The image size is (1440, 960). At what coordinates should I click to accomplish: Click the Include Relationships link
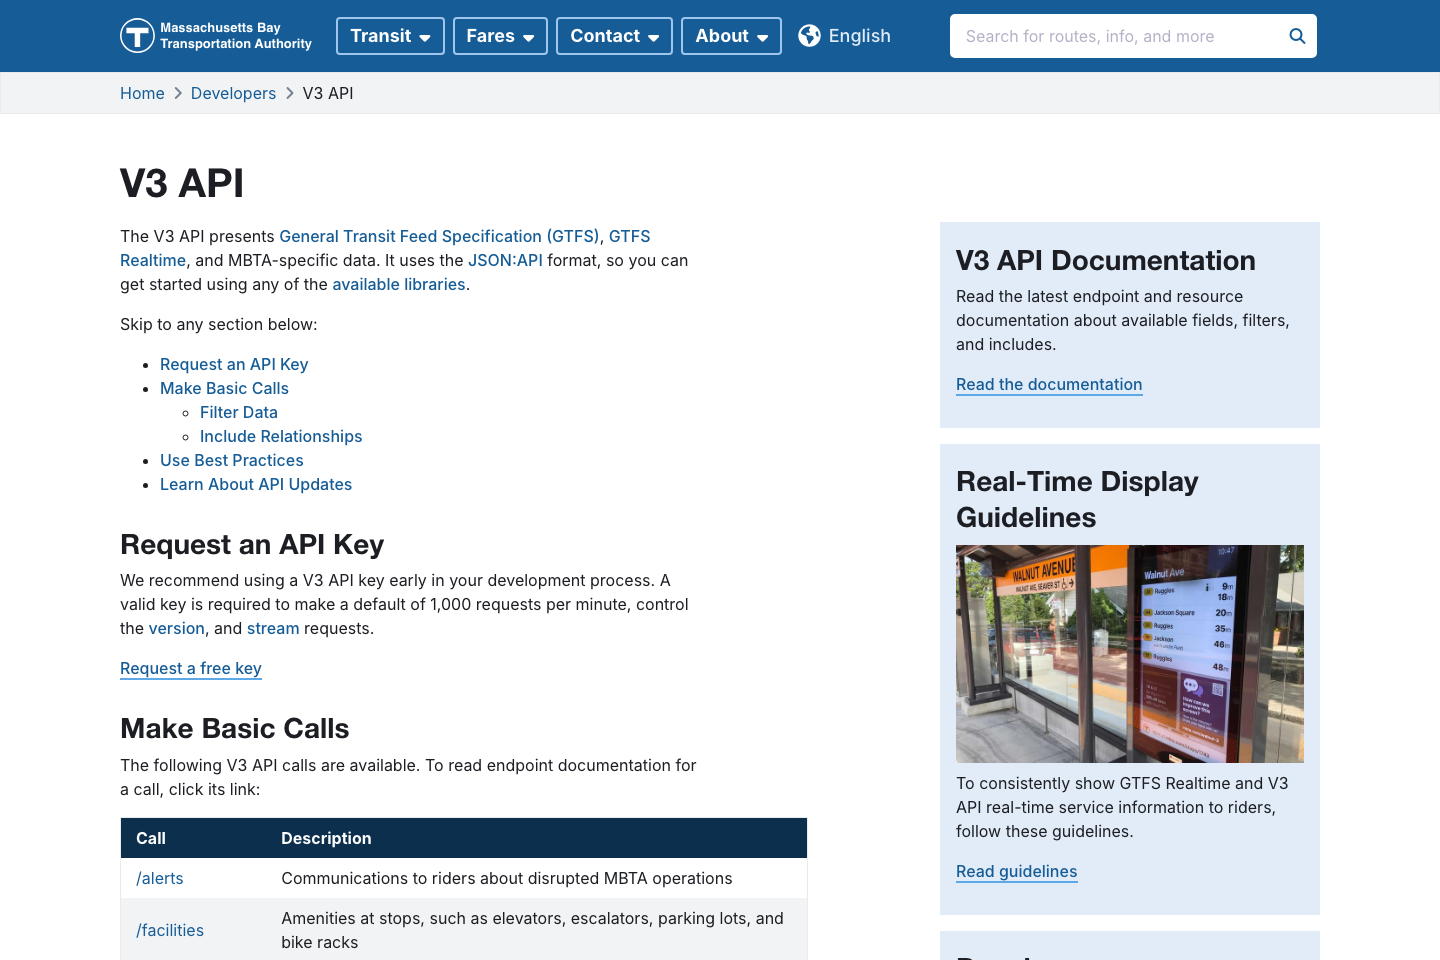[x=281, y=436]
